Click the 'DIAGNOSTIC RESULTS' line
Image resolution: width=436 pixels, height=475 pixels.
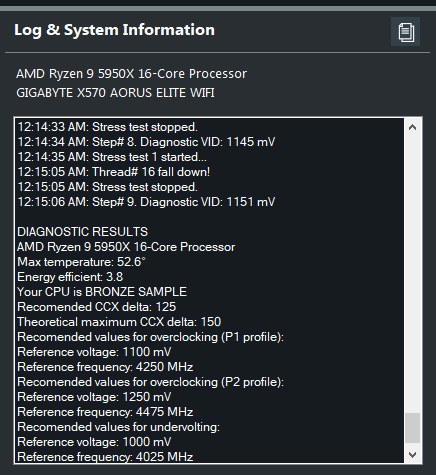tap(83, 232)
